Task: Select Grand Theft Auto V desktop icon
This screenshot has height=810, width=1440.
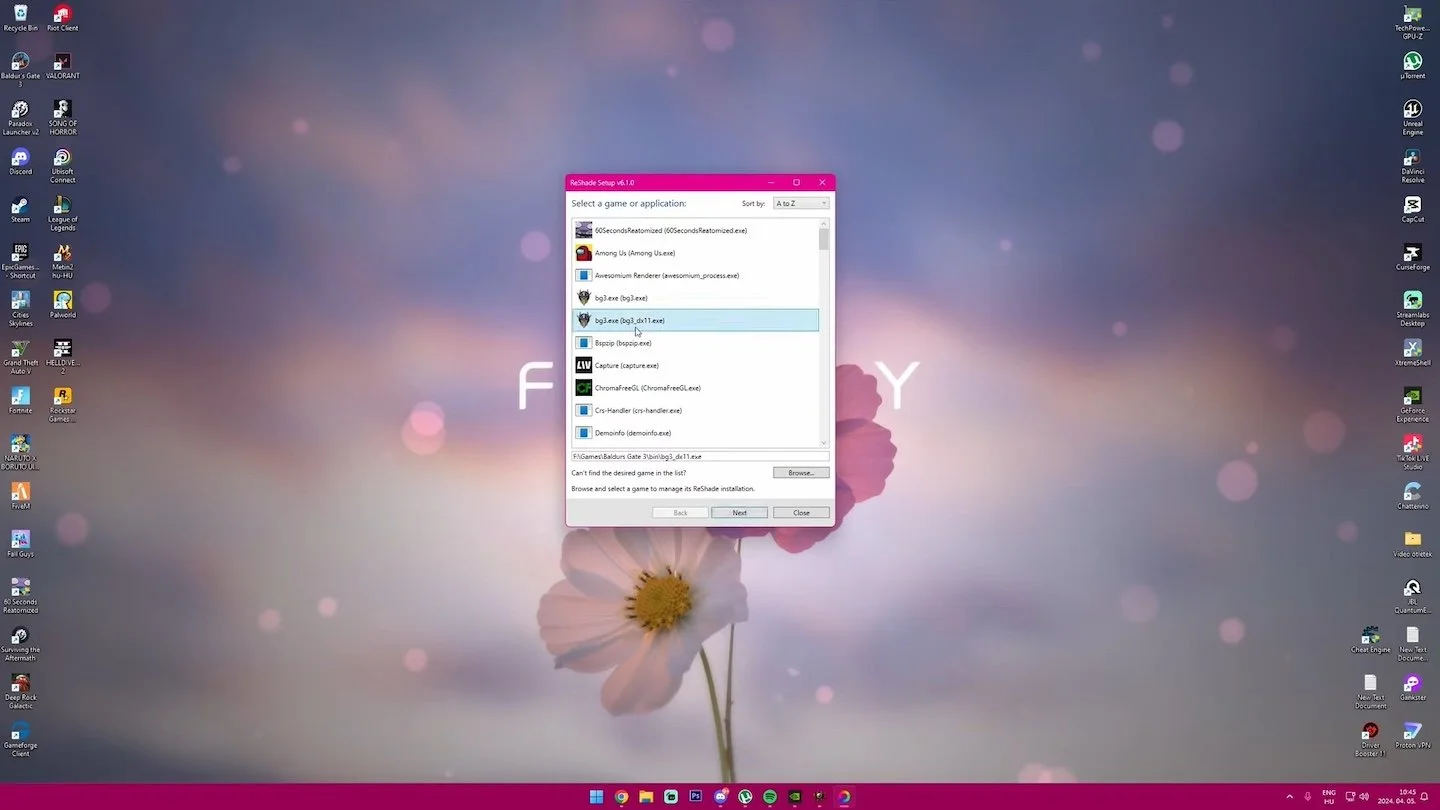Action: 20,357
